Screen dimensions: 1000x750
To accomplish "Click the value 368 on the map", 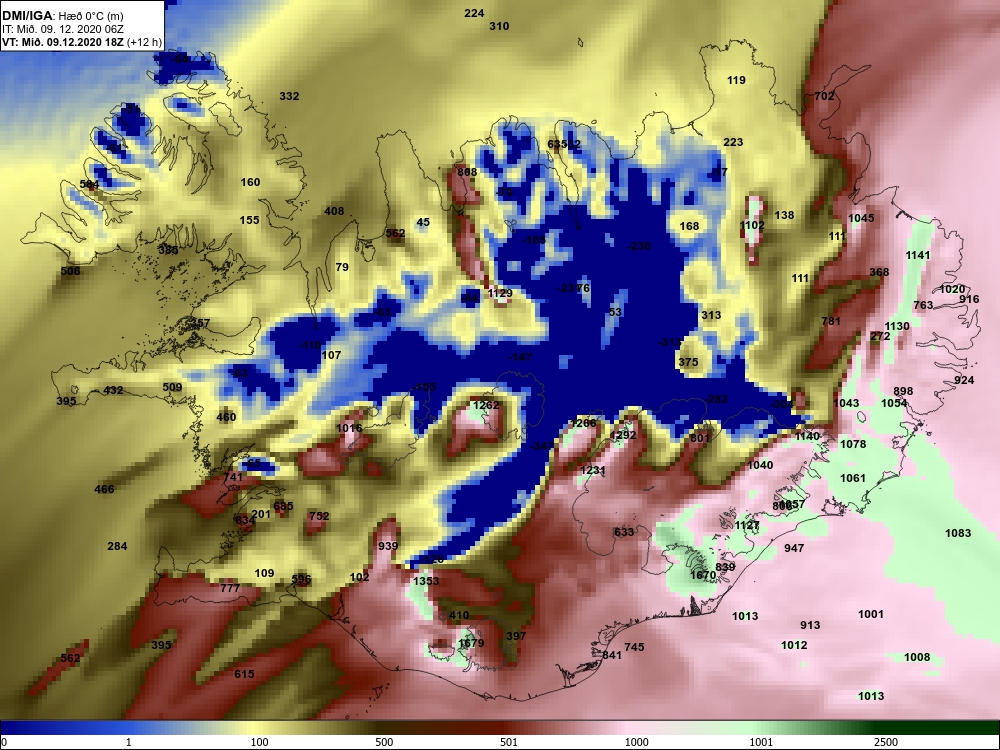I will point(879,272).
